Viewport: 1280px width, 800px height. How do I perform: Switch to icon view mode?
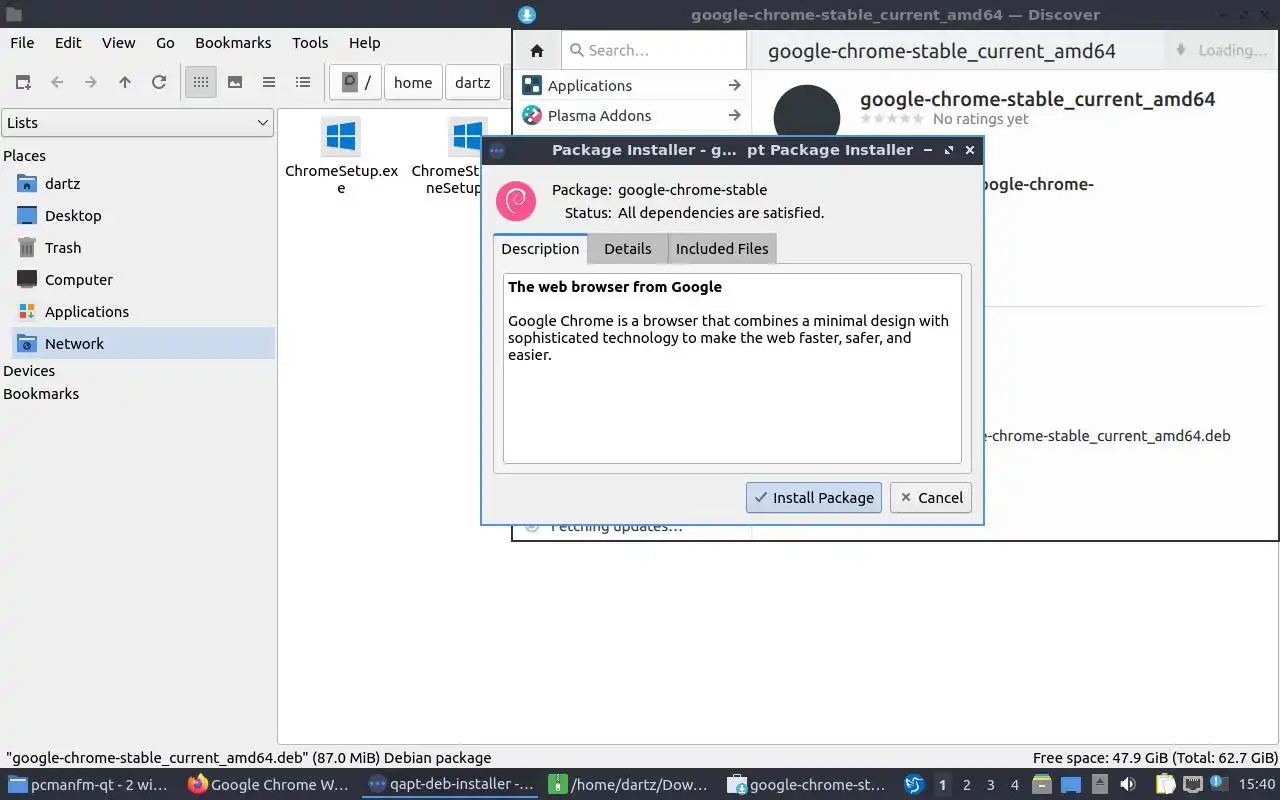[x=201, y=82]
